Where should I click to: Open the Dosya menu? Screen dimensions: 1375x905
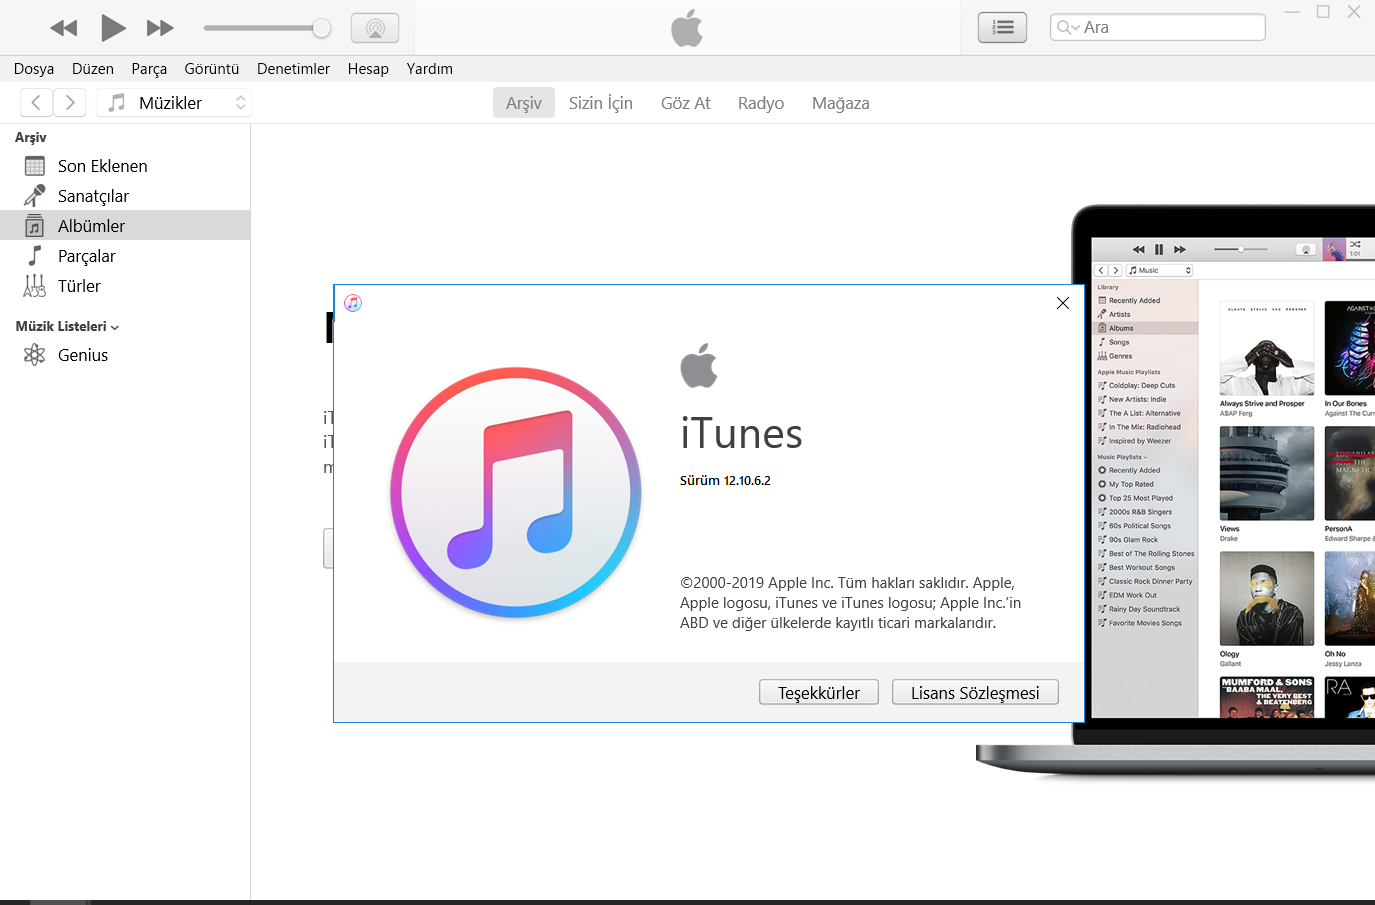tap(34, 69)
